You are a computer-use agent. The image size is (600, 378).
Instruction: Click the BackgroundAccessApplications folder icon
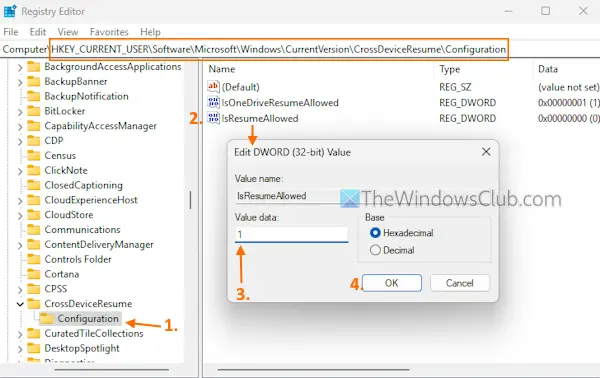[34, 67]
